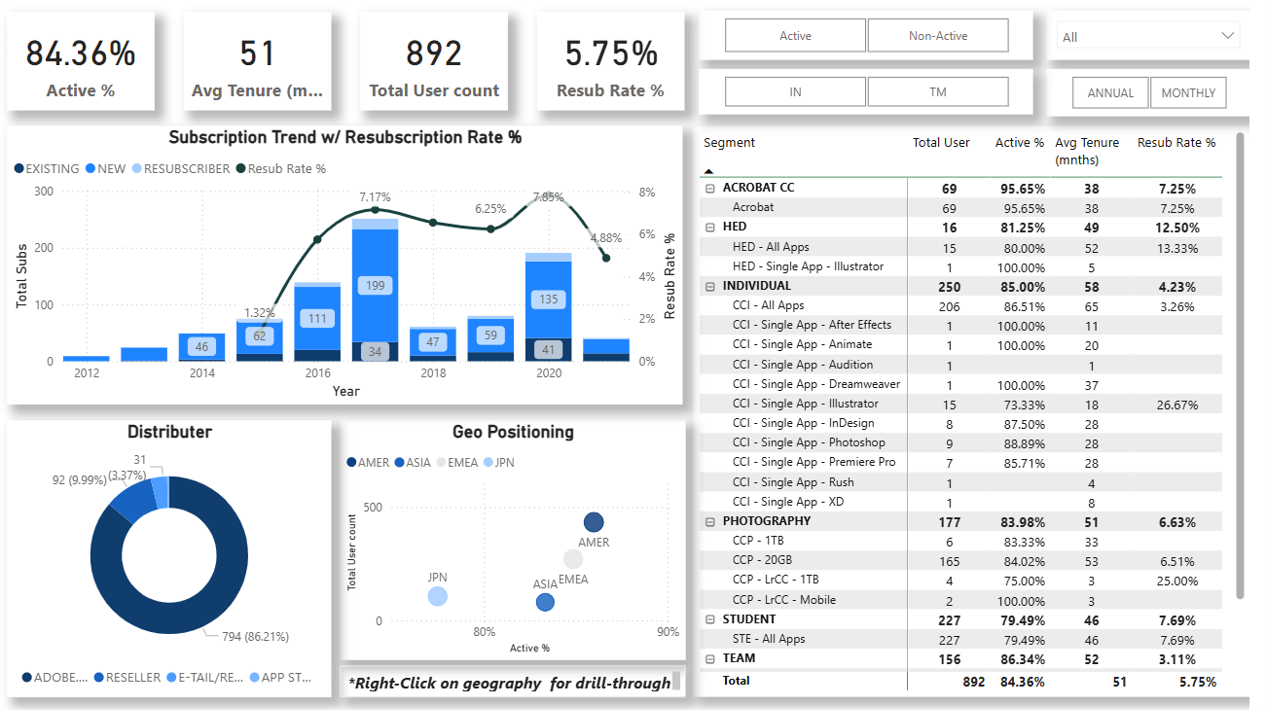Click the 7.17% data label on trend line
Viewport: 1266px width, 710px height.
click(x=375, y=197)
